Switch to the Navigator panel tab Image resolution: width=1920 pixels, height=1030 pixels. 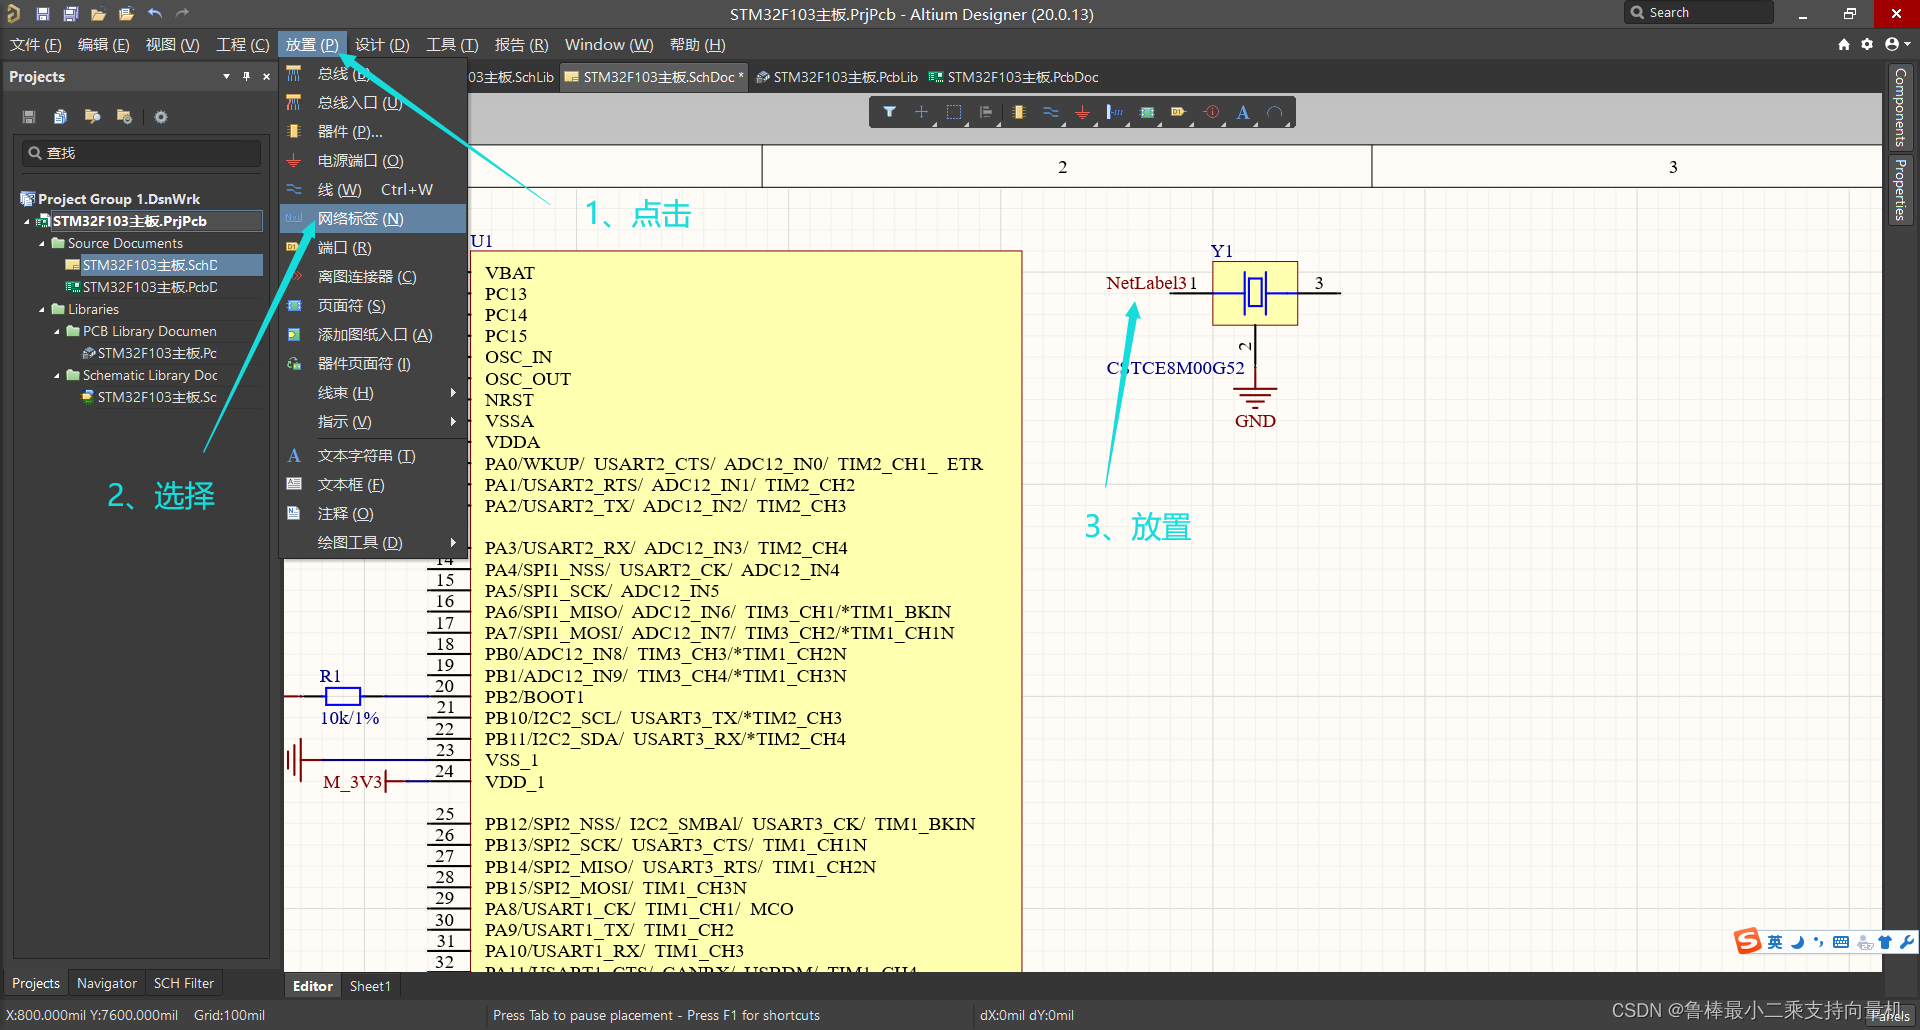click(x=106, y=983)
